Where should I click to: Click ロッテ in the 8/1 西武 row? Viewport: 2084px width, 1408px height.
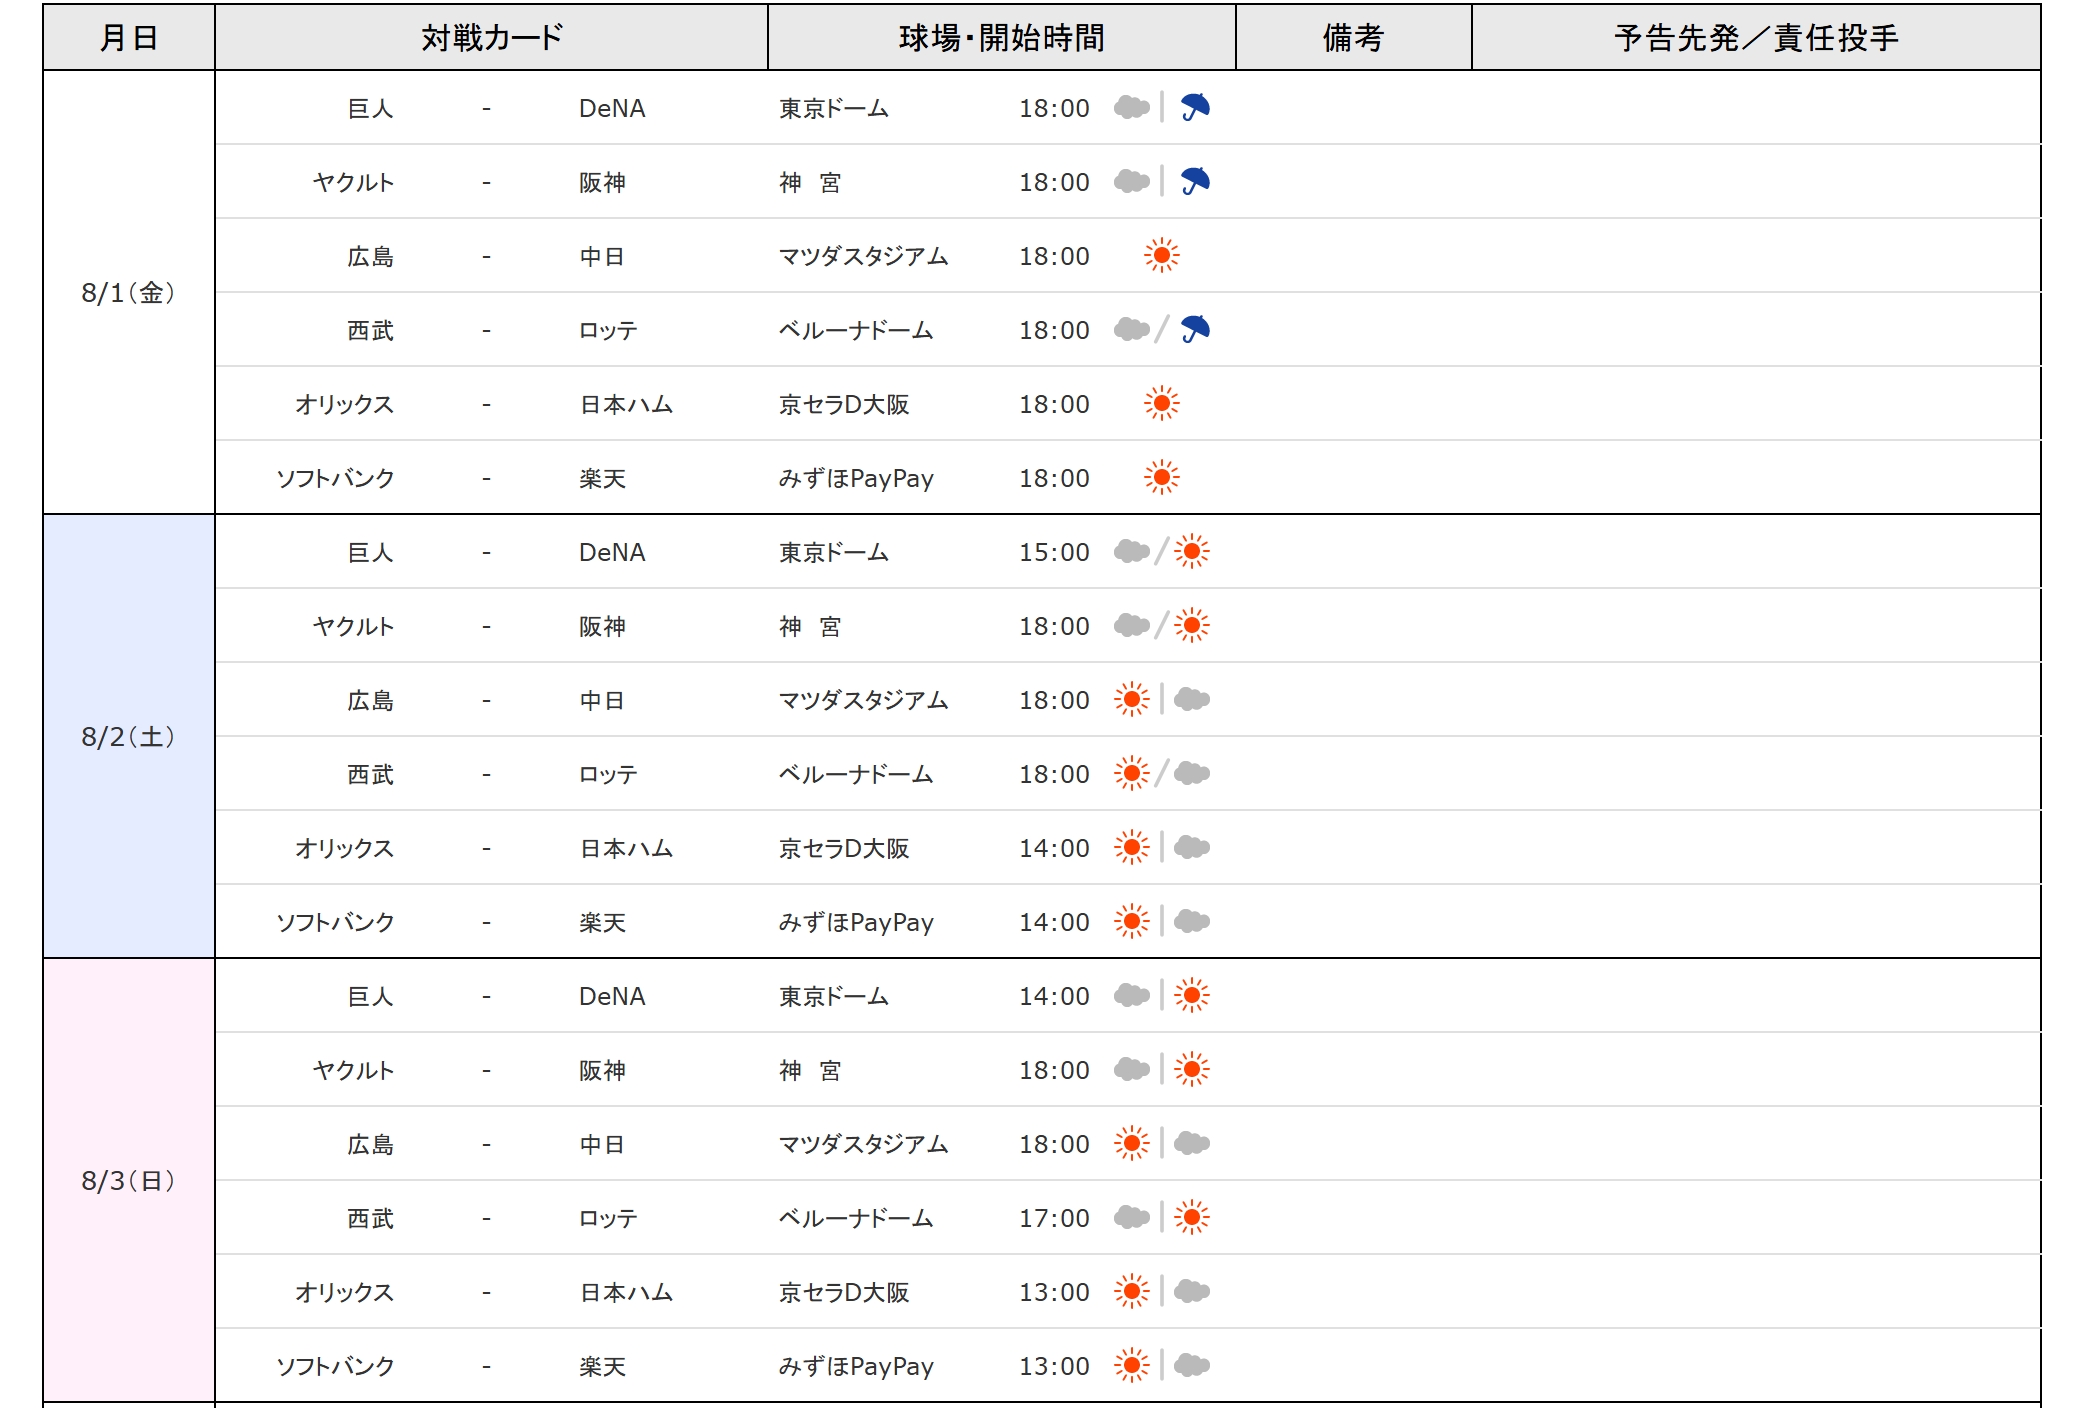point(608,330)
